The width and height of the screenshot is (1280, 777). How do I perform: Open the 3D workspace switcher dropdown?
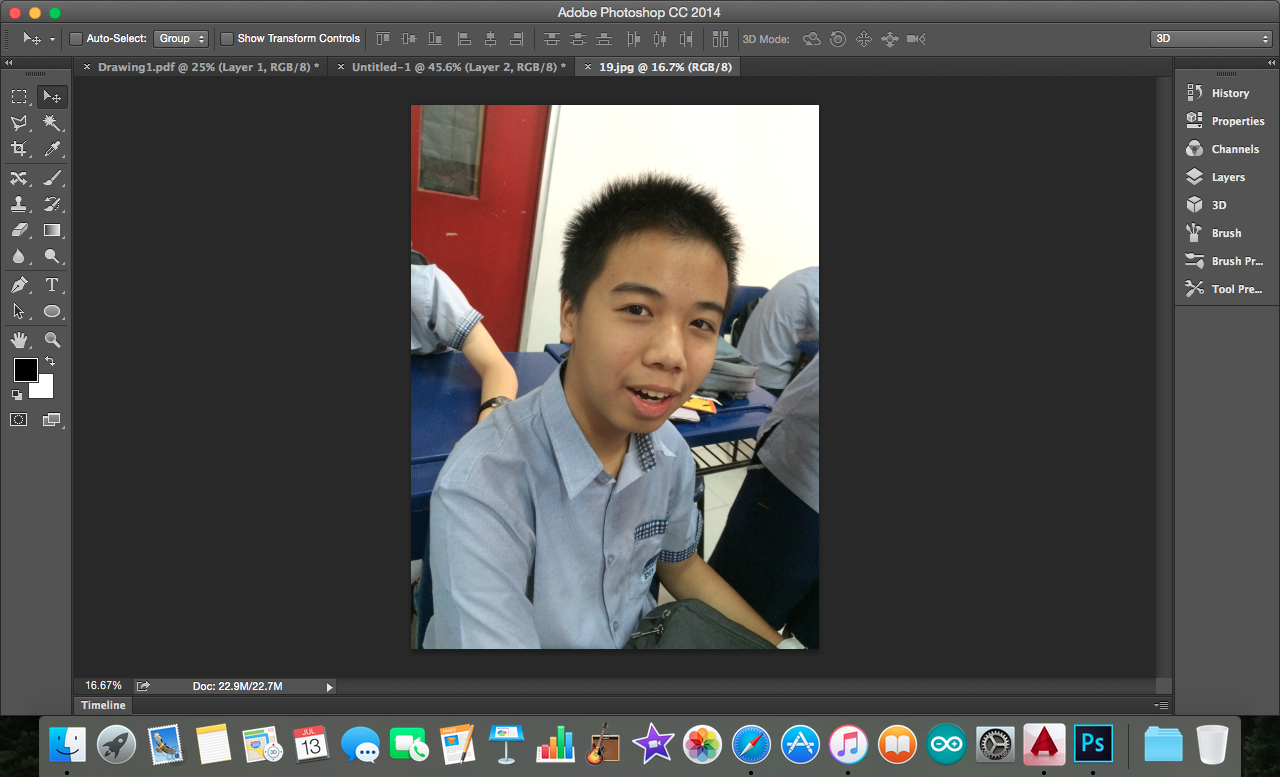1211,39
